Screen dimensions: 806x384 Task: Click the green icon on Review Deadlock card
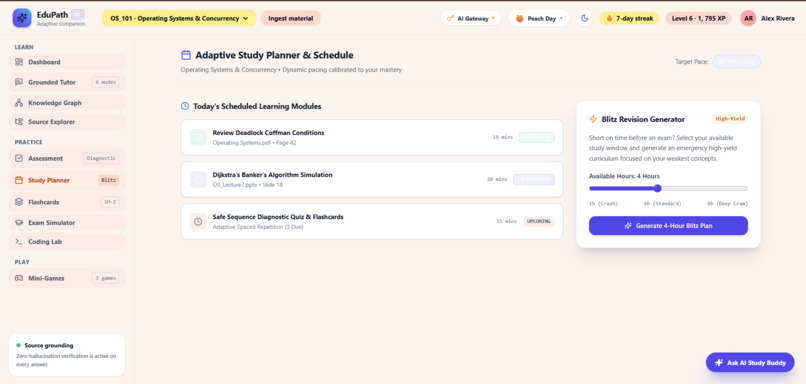(x=198, y=137)
